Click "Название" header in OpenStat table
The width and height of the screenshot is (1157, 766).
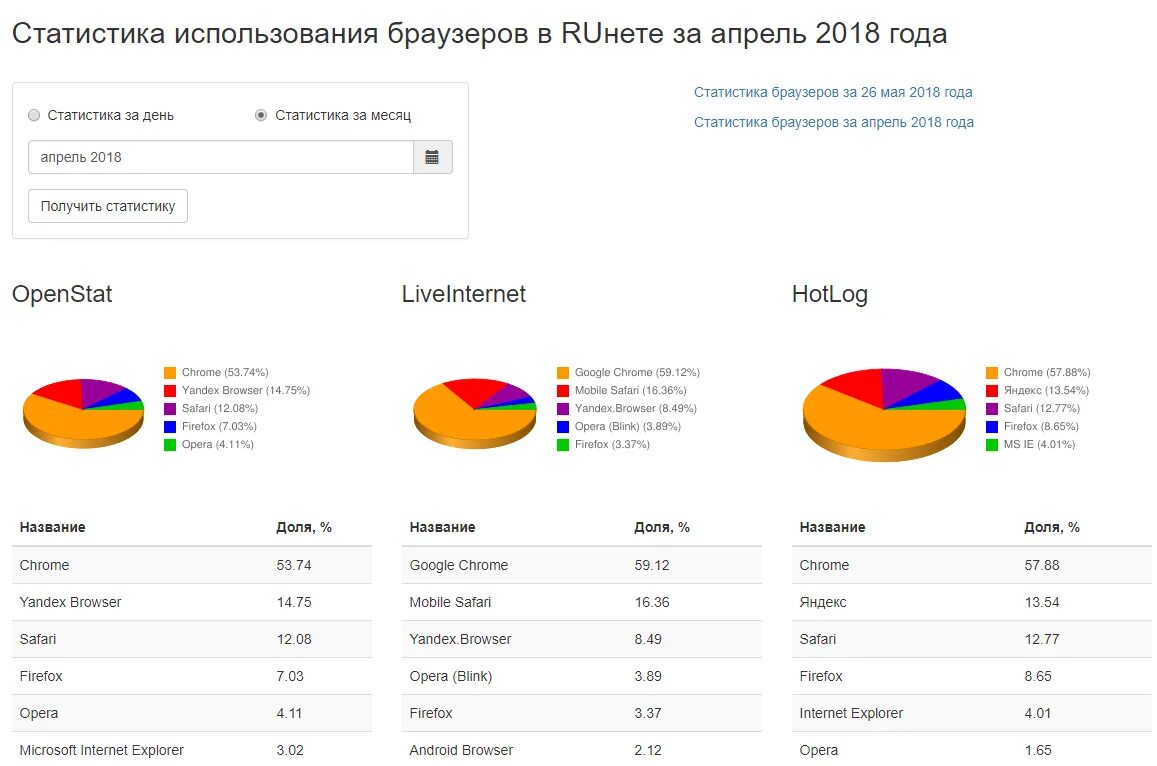coord(52,528)
